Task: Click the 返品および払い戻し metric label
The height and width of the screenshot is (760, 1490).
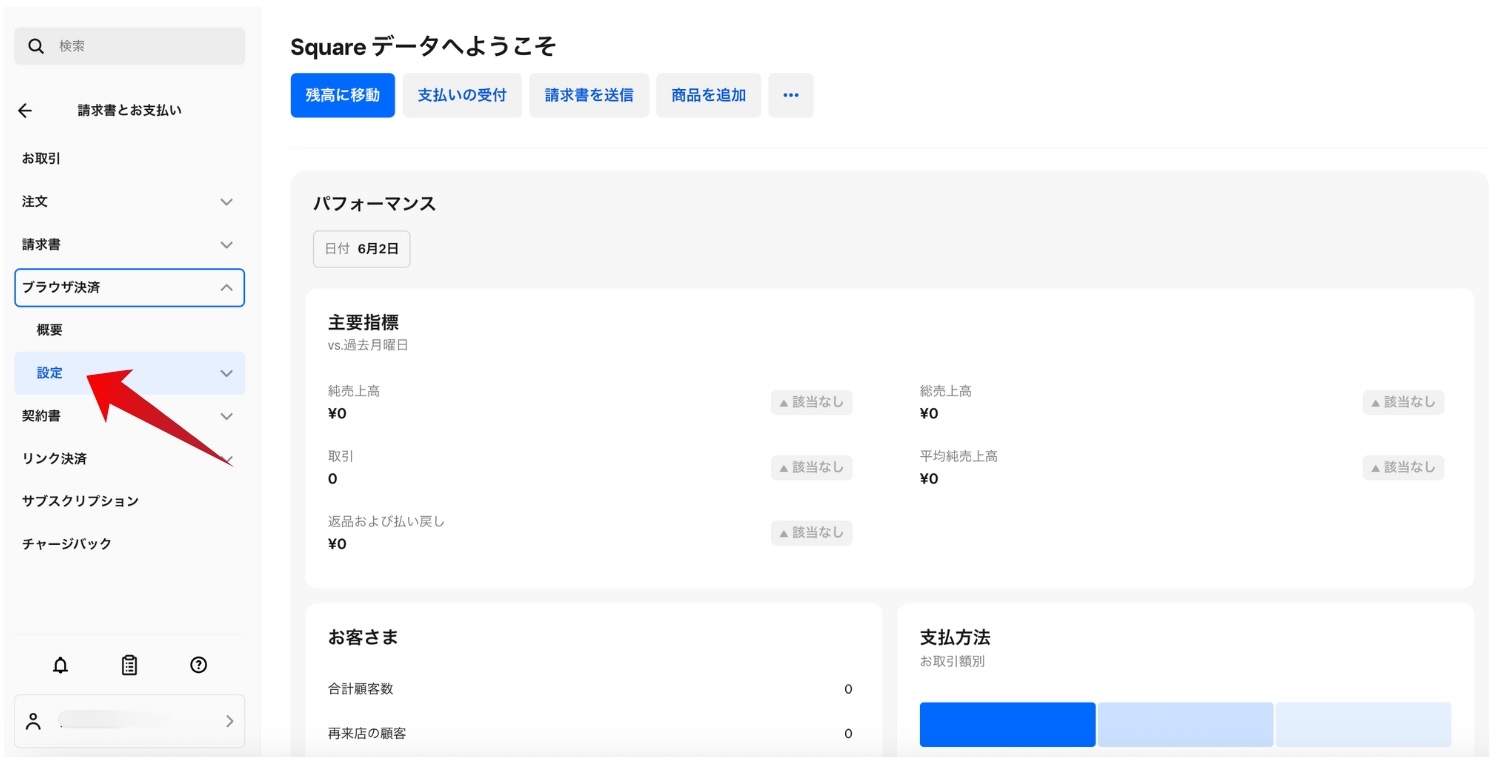Action: [386, 521]
